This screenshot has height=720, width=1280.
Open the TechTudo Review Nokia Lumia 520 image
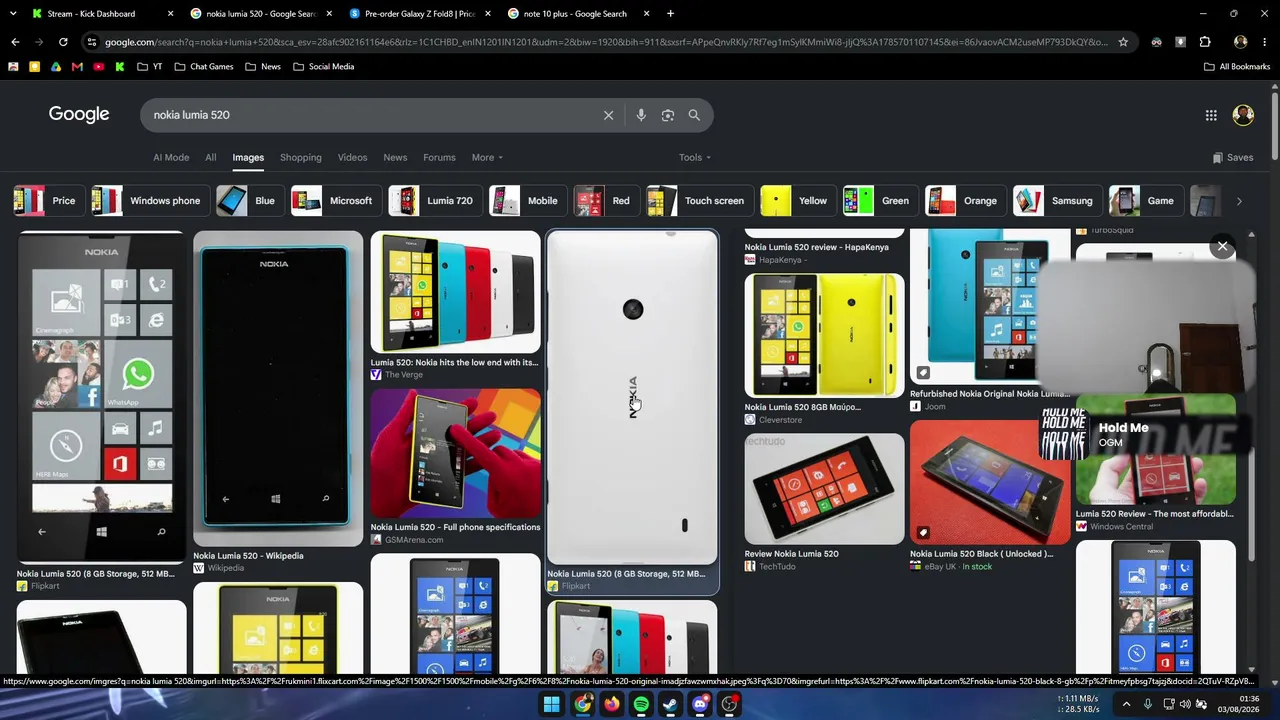tap(824, 489)
